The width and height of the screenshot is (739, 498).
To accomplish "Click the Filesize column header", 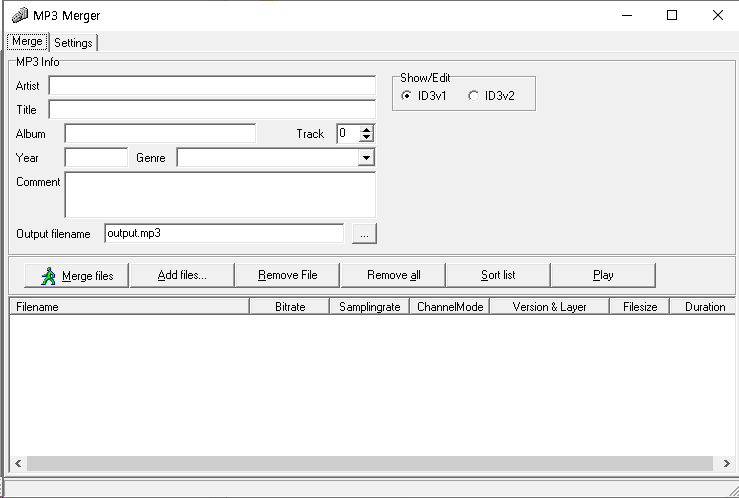I will [x=640, y=307].
